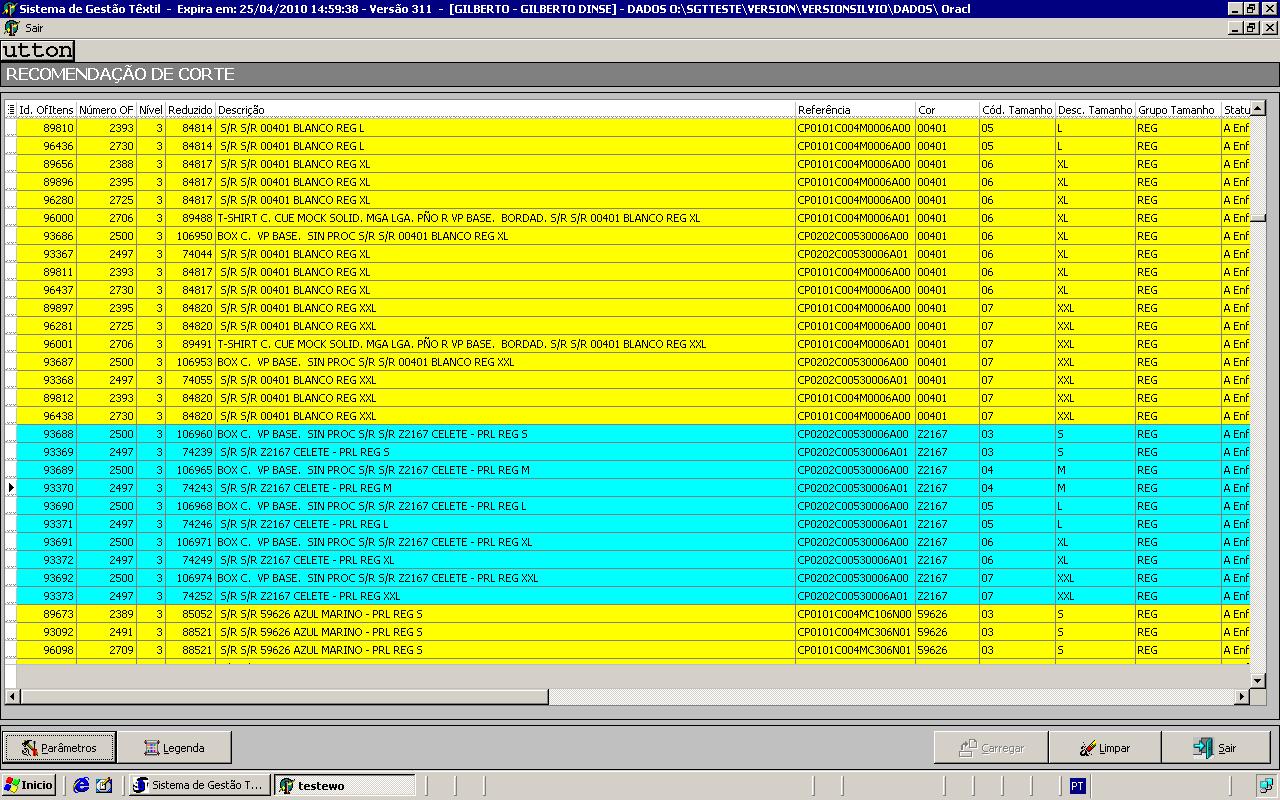Open the Sair menu in the menu bar
The height and width of the screenshot is (800, 1280).
(x=34, y=28)
